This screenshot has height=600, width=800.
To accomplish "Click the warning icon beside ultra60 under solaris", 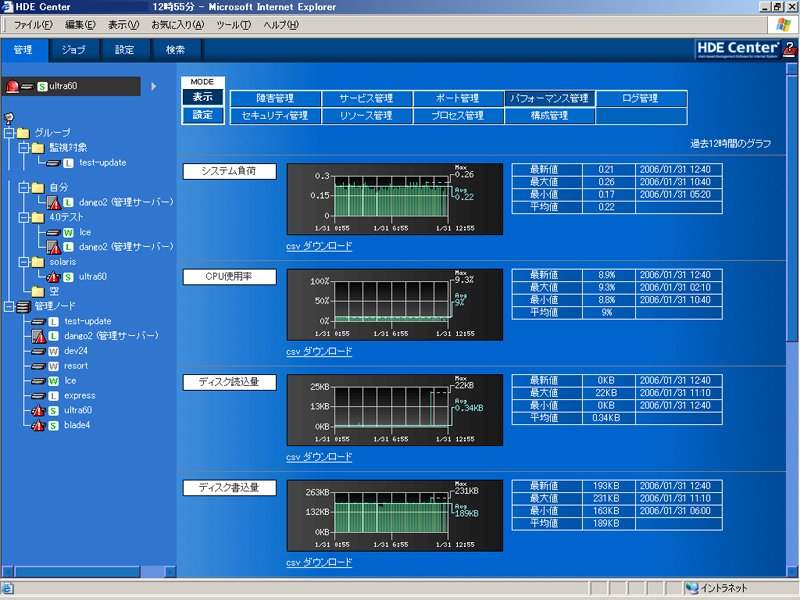I will (53, 277).
